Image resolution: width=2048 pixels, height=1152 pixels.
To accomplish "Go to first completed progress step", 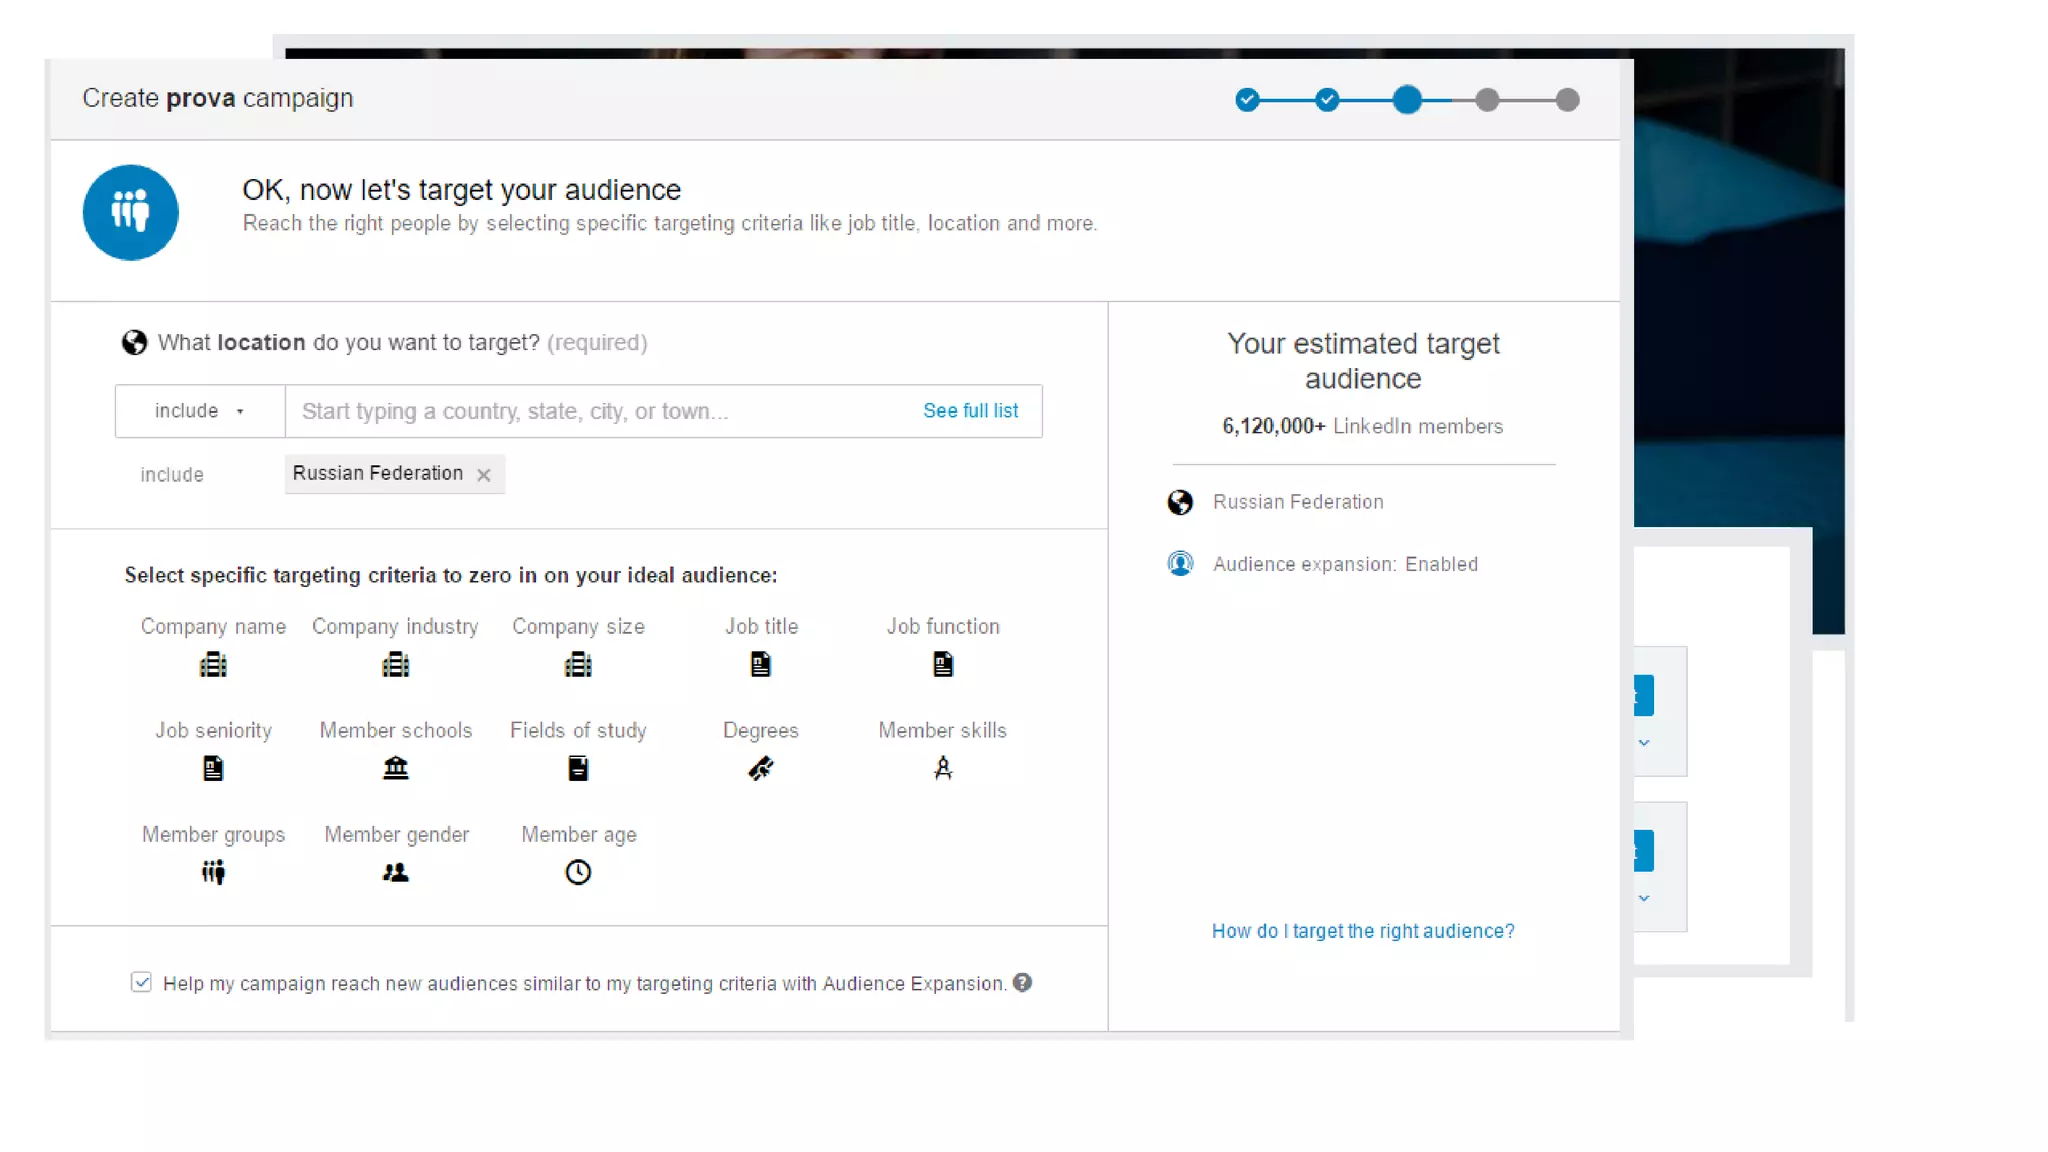I will tap(1247, 100).
